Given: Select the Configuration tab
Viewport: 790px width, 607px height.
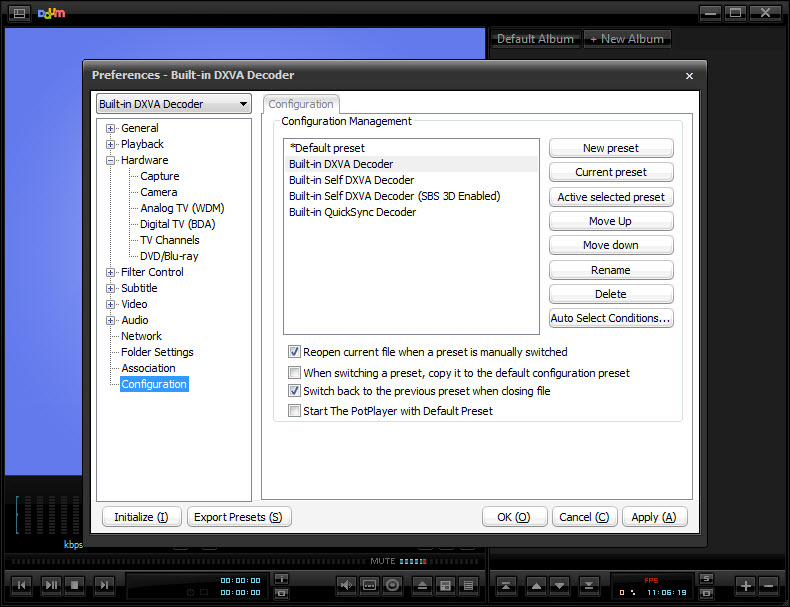Looking at the screenshot, I should [301, 104].
